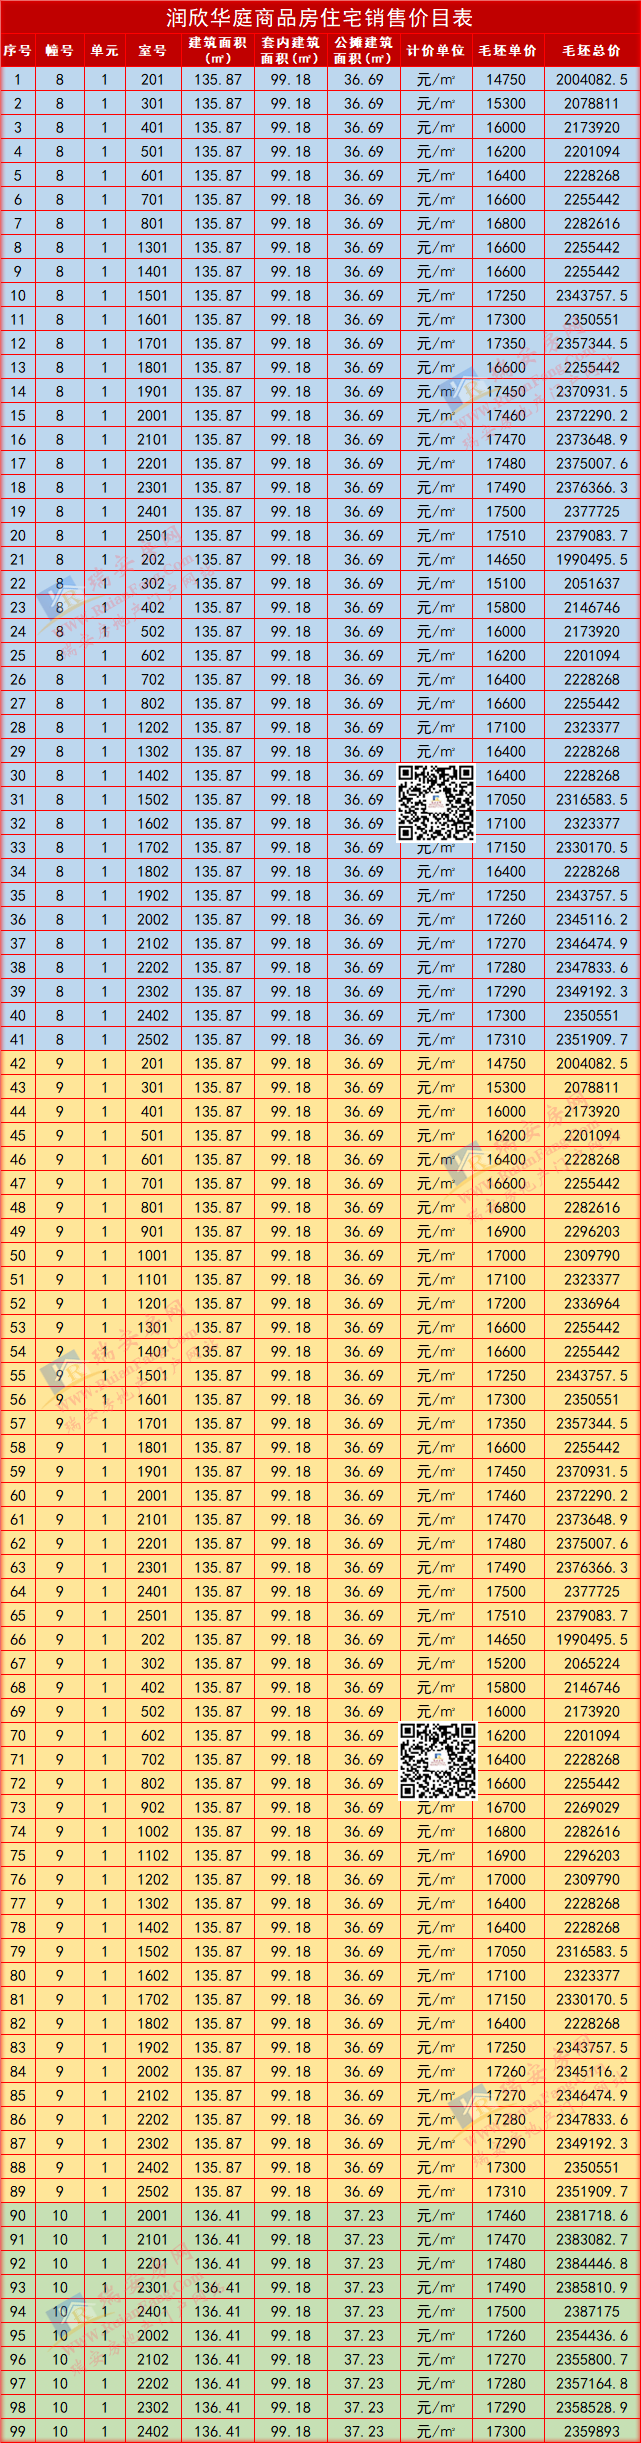This screenshot has width=641, height=2443.
Task: Select total price 2336964 cell
Action: pos(591,1303)
